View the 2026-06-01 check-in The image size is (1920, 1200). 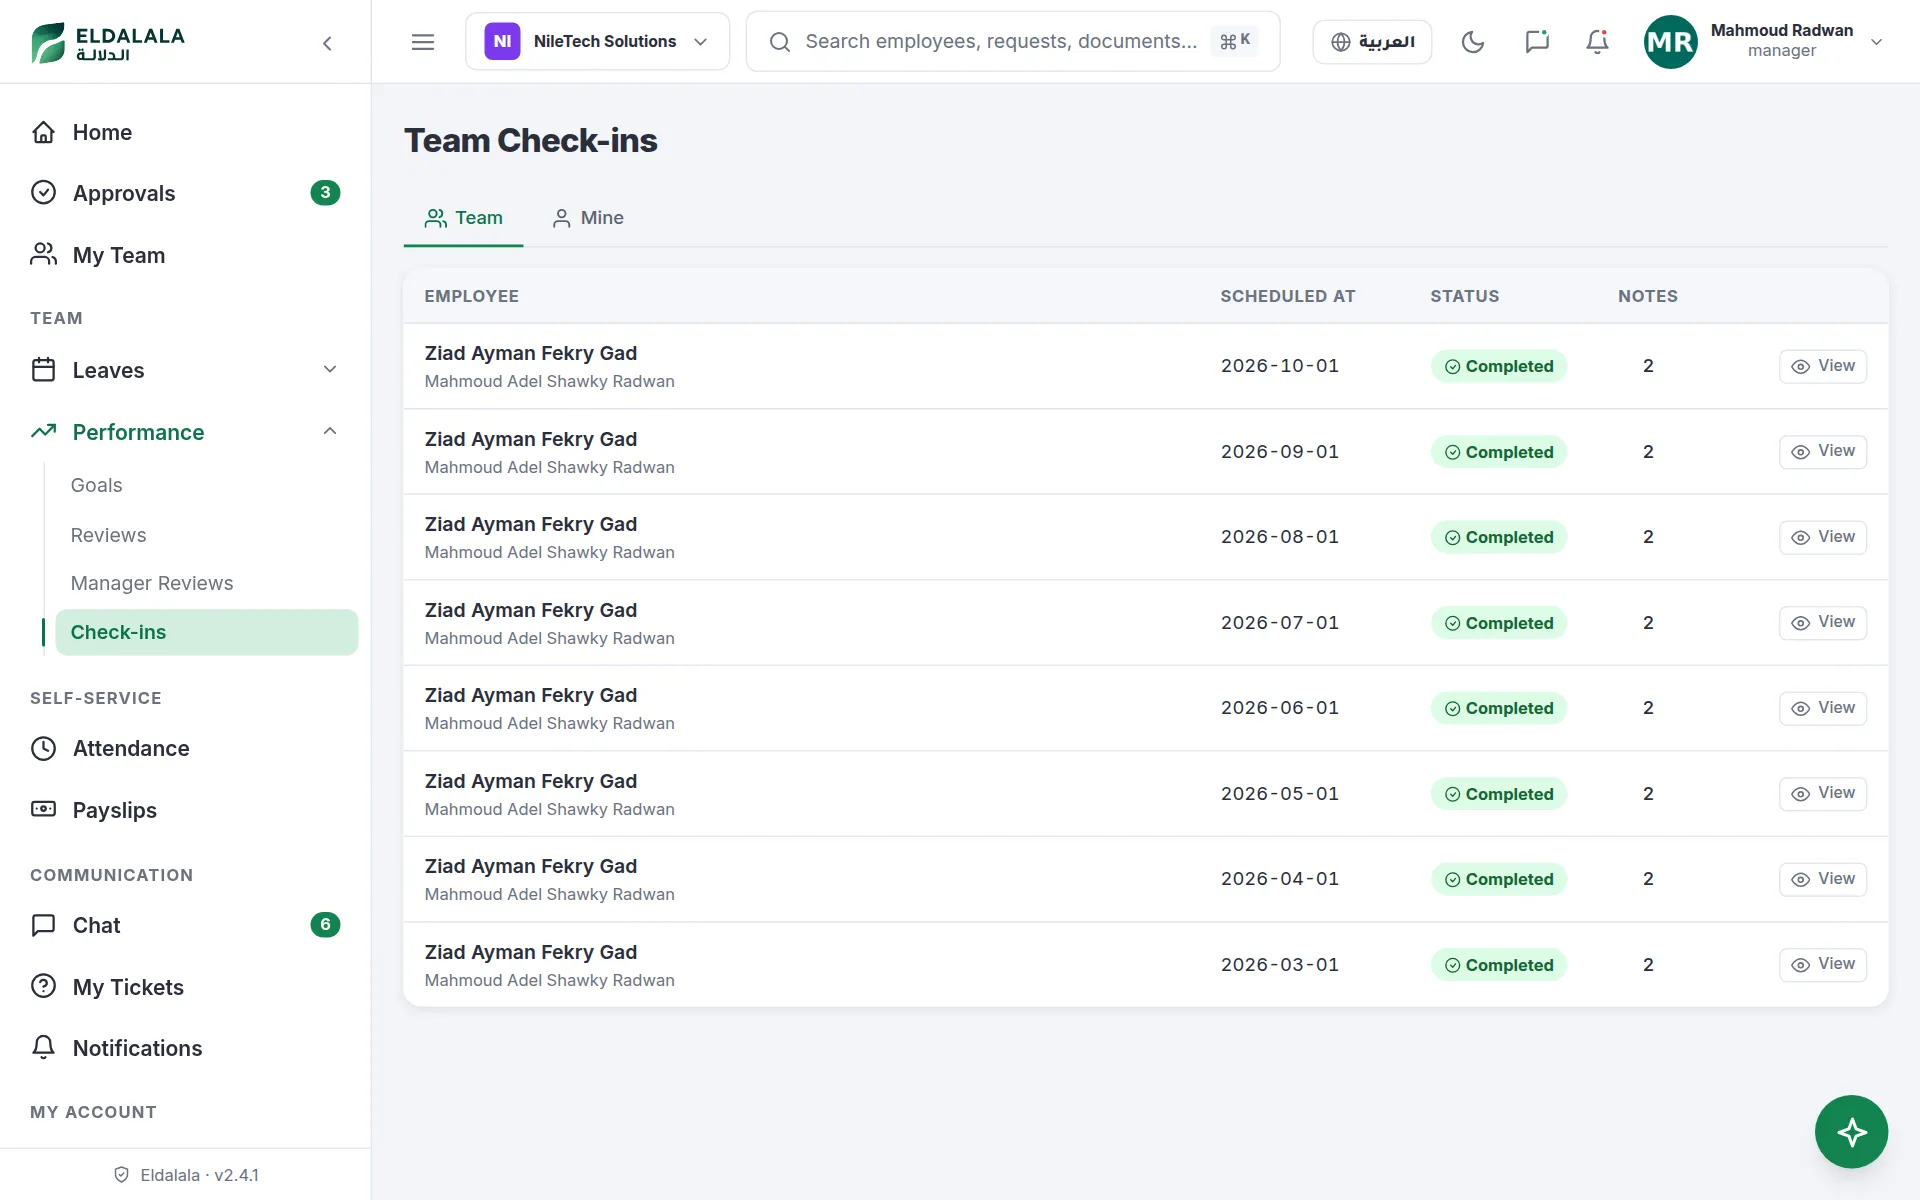point(1822,708)
